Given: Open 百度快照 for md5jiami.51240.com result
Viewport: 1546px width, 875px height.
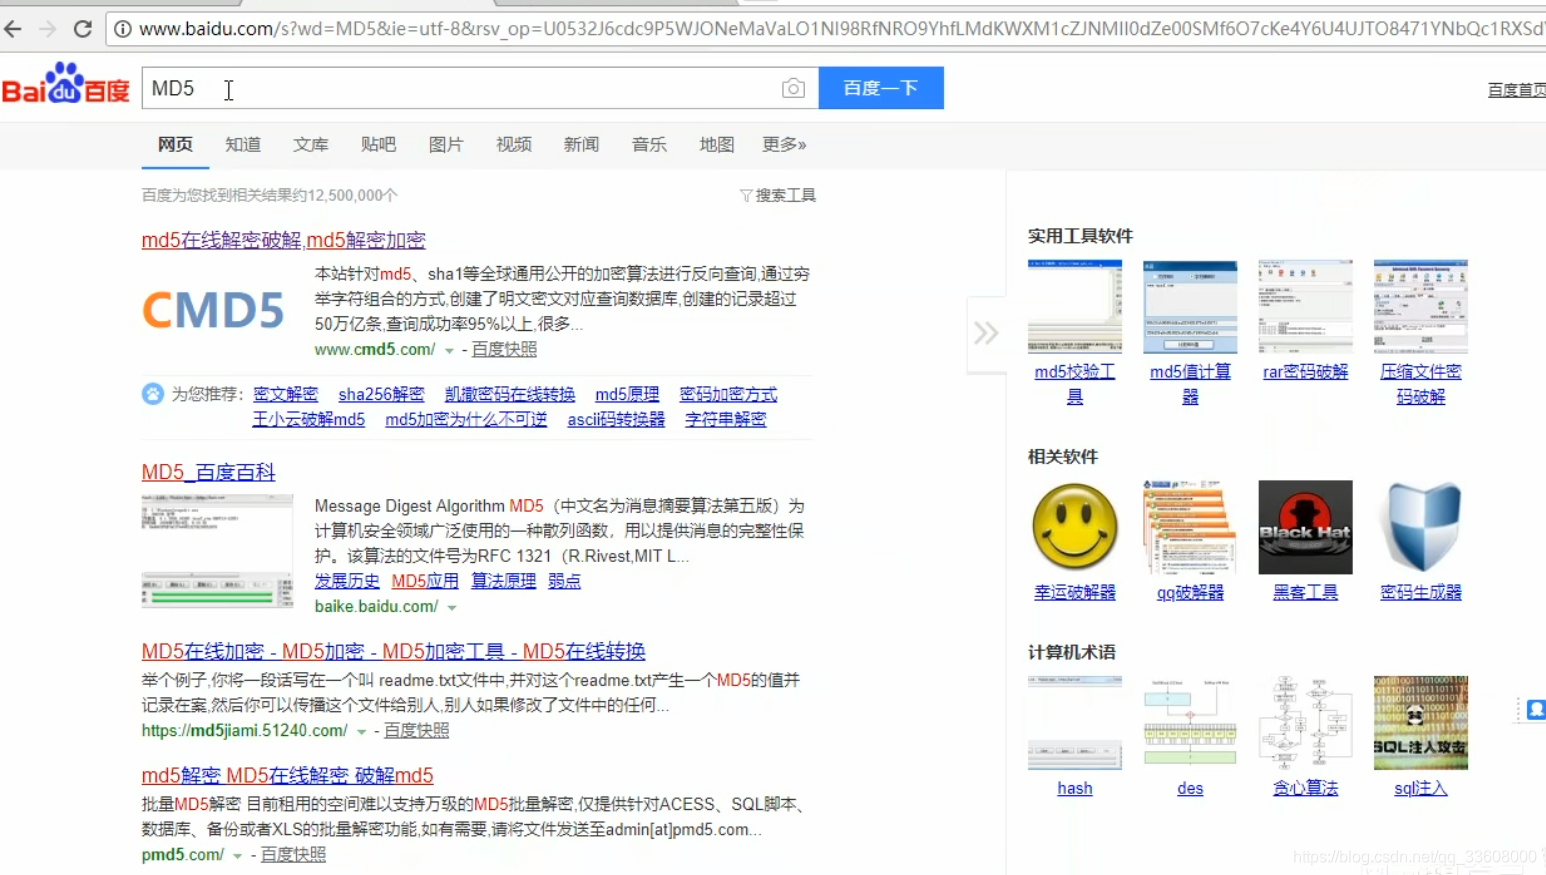Looking at the screenshot, I should [416, 731].
